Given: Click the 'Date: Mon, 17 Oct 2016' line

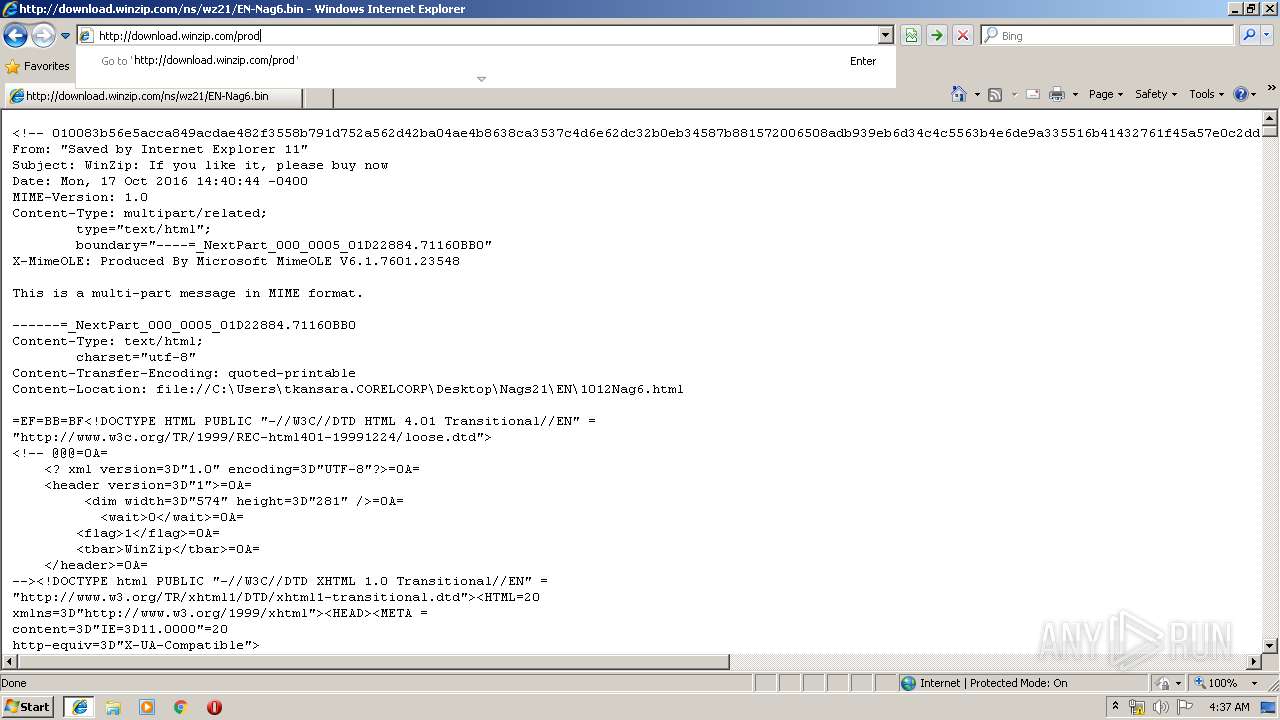Looking at the screenshot, I should tap(160, 181).
